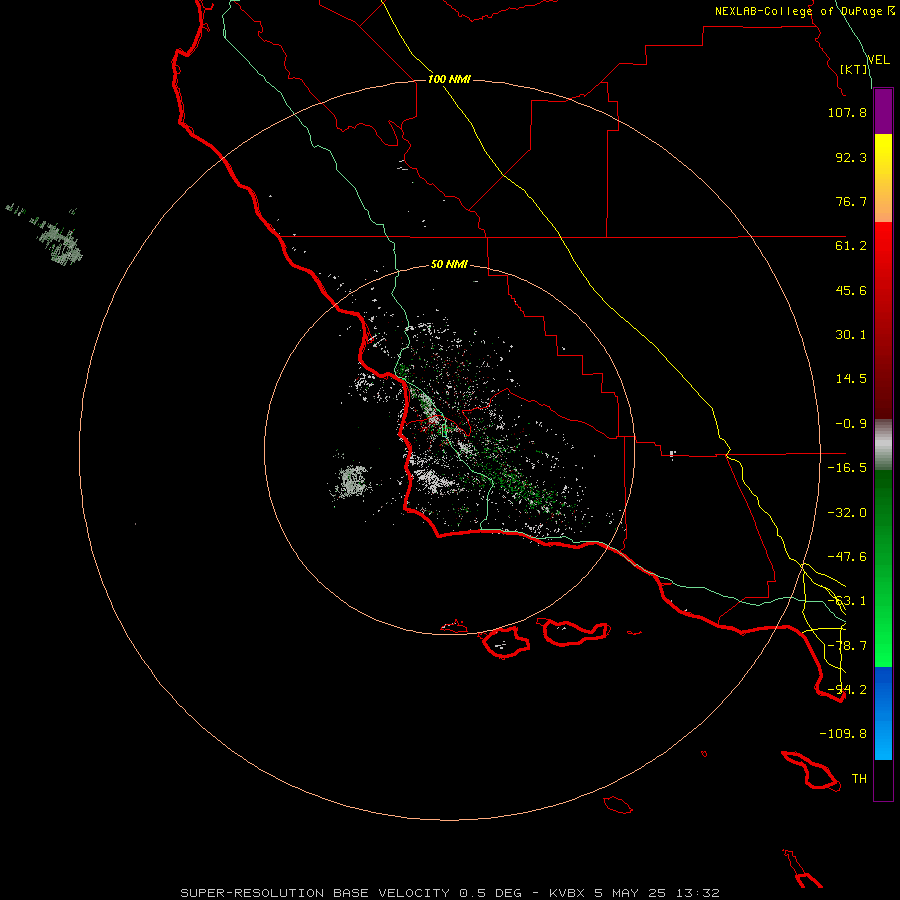Click the NEXLAB-College of DuPage label
Viewport: 900px width, 900px height.
click(x=804, y=11)
